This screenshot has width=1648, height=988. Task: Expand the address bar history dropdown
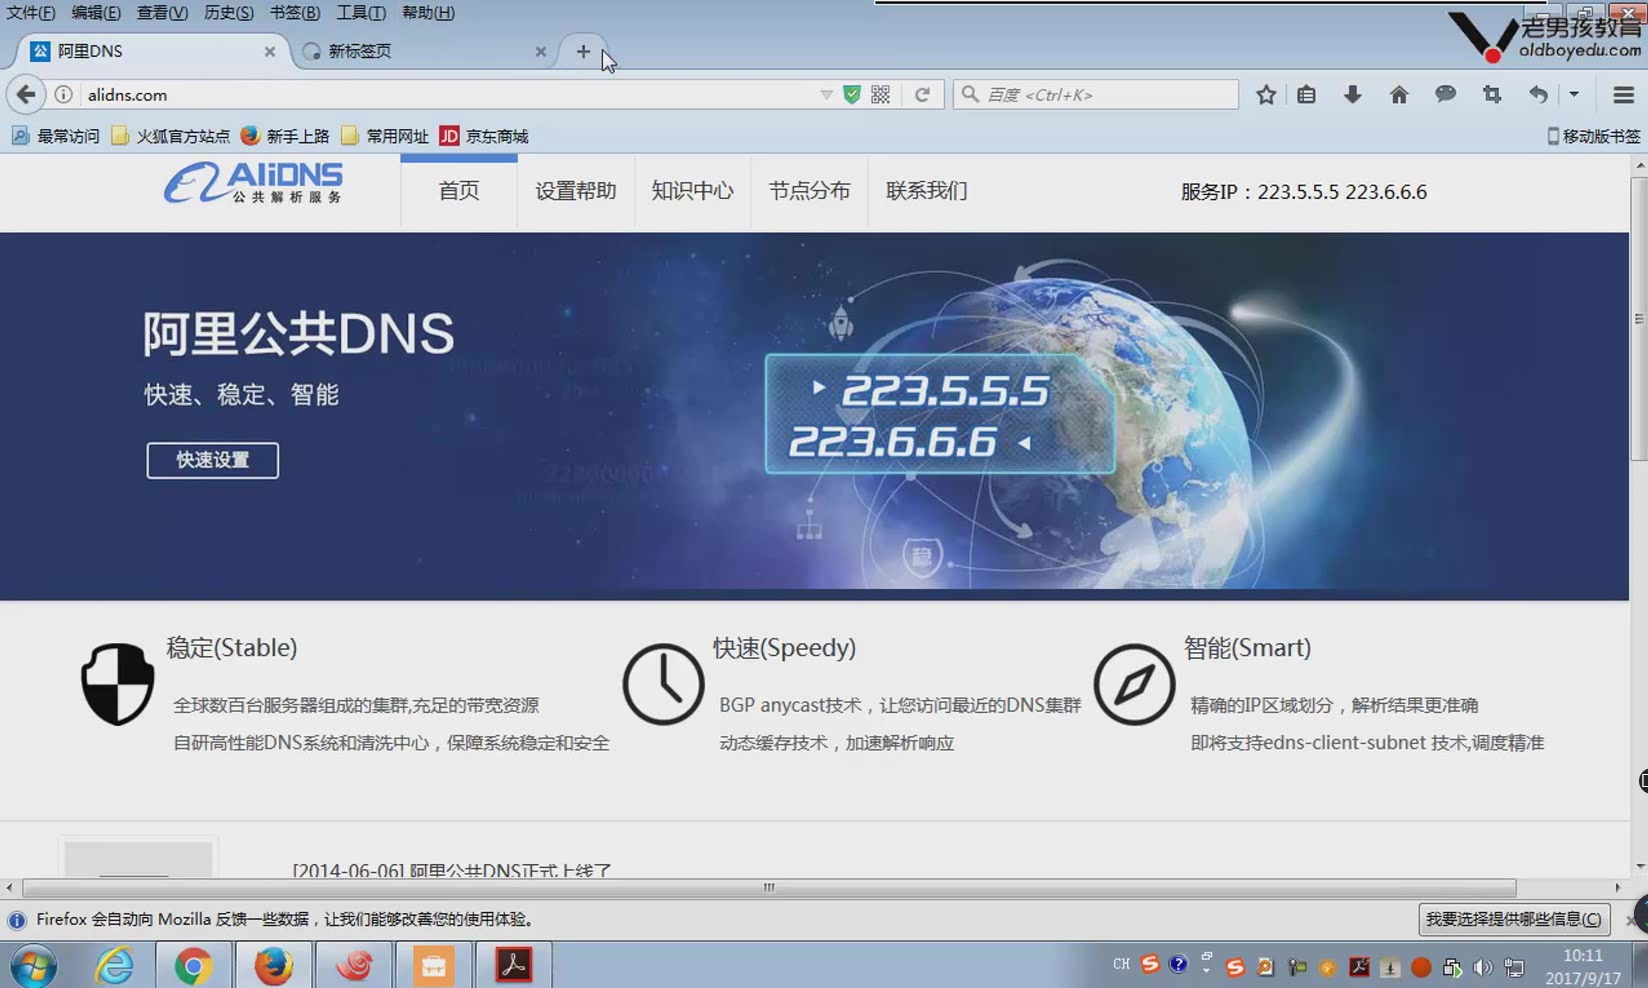[x=826, y=95]
